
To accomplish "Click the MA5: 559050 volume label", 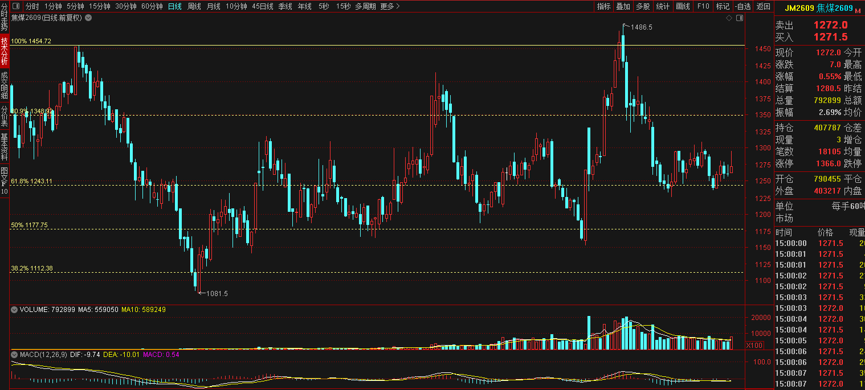I will click(98, 310).
